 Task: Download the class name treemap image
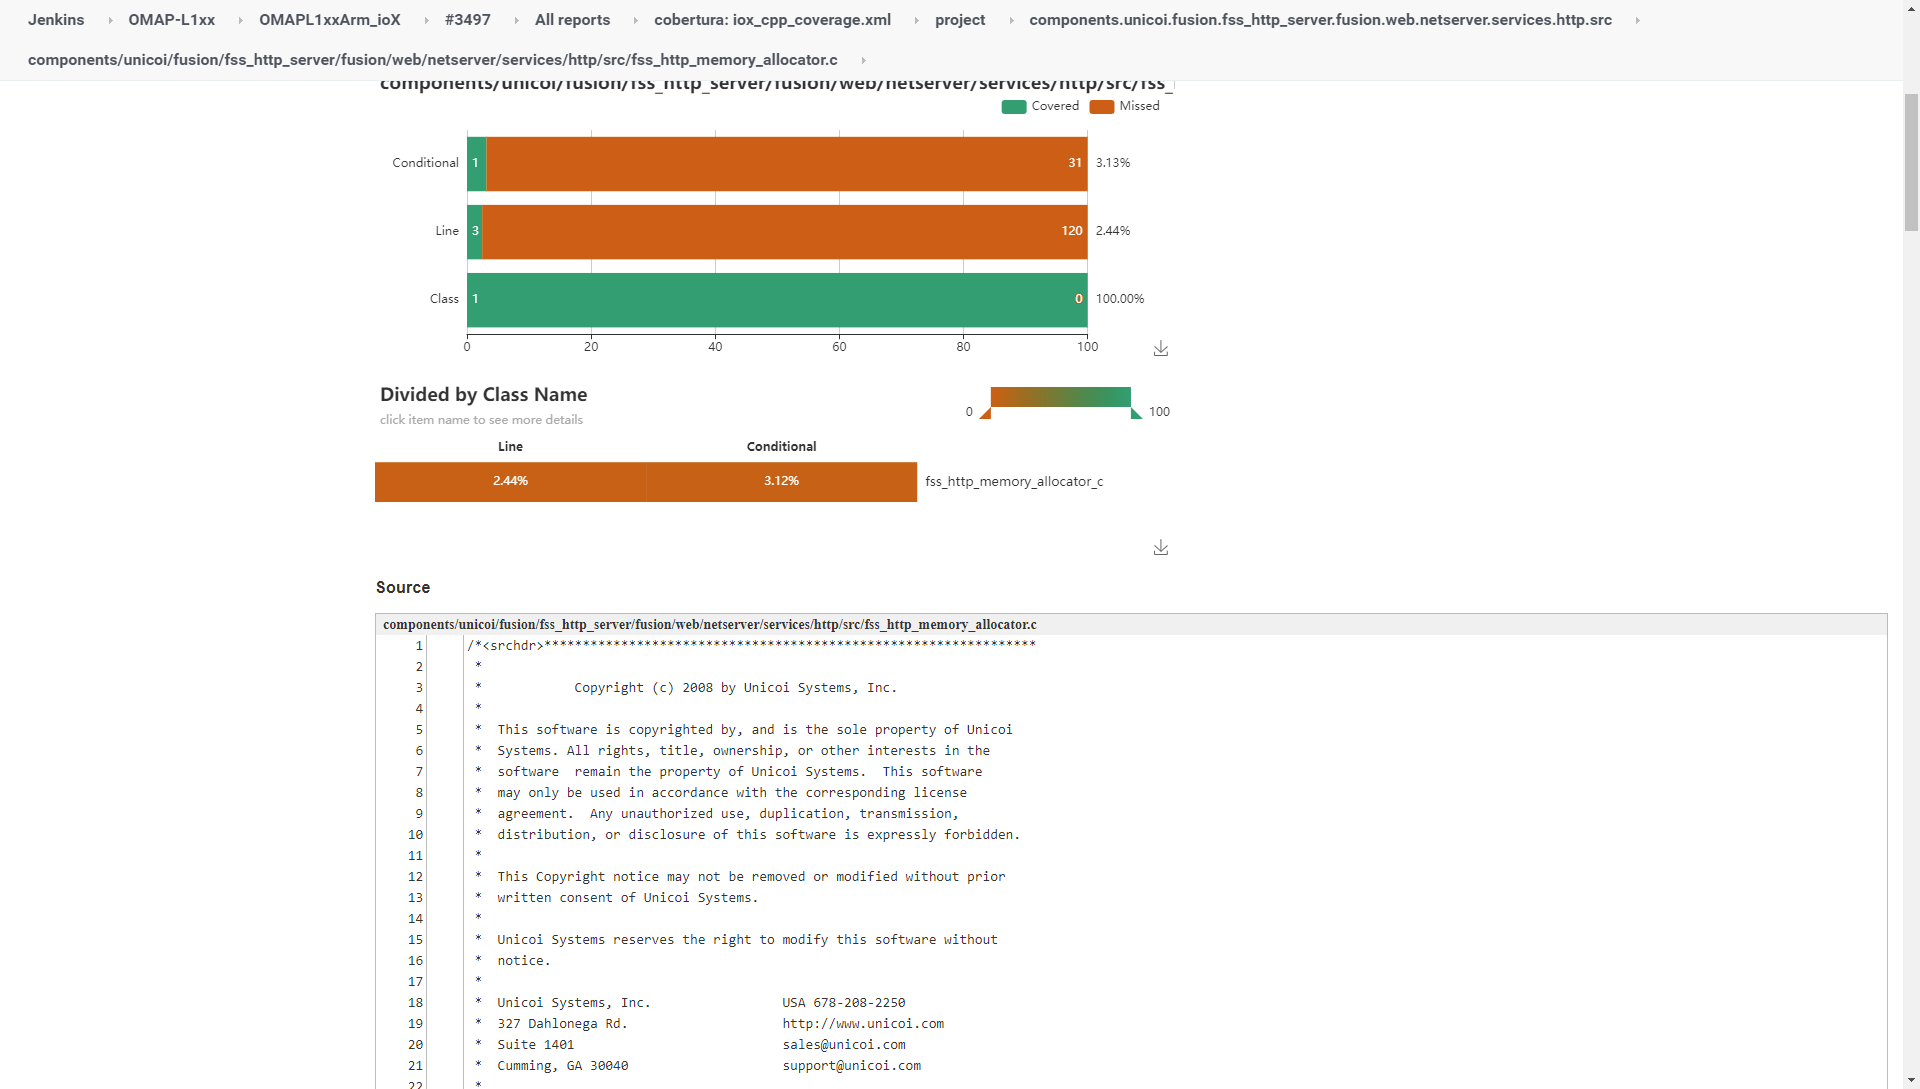pos(1160,547)
